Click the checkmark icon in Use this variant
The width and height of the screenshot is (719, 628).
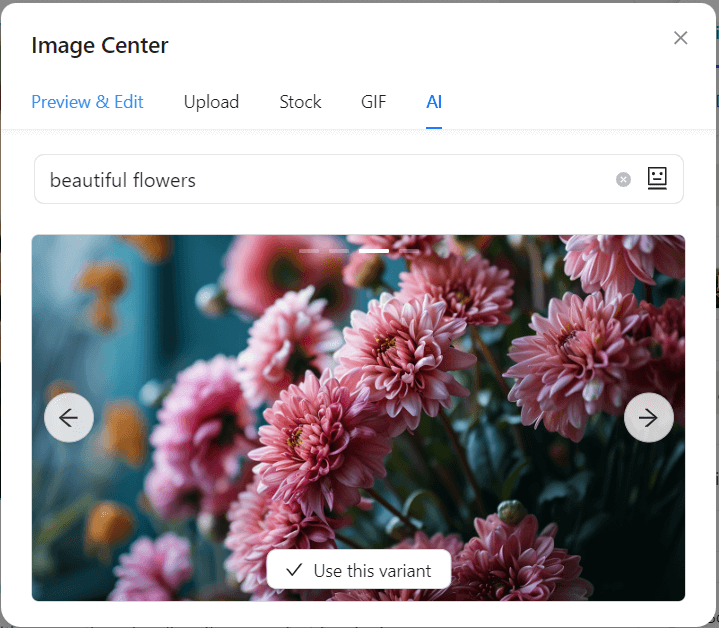click(x=294, y=570)
